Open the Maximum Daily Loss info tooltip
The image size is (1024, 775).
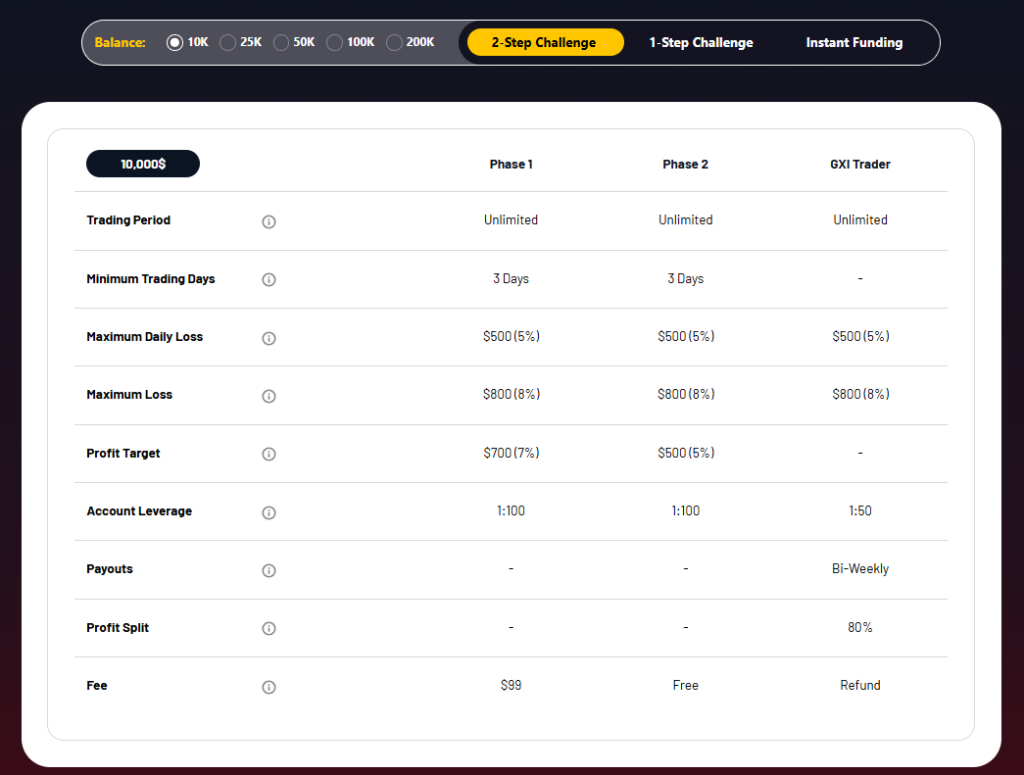(268, 338)
